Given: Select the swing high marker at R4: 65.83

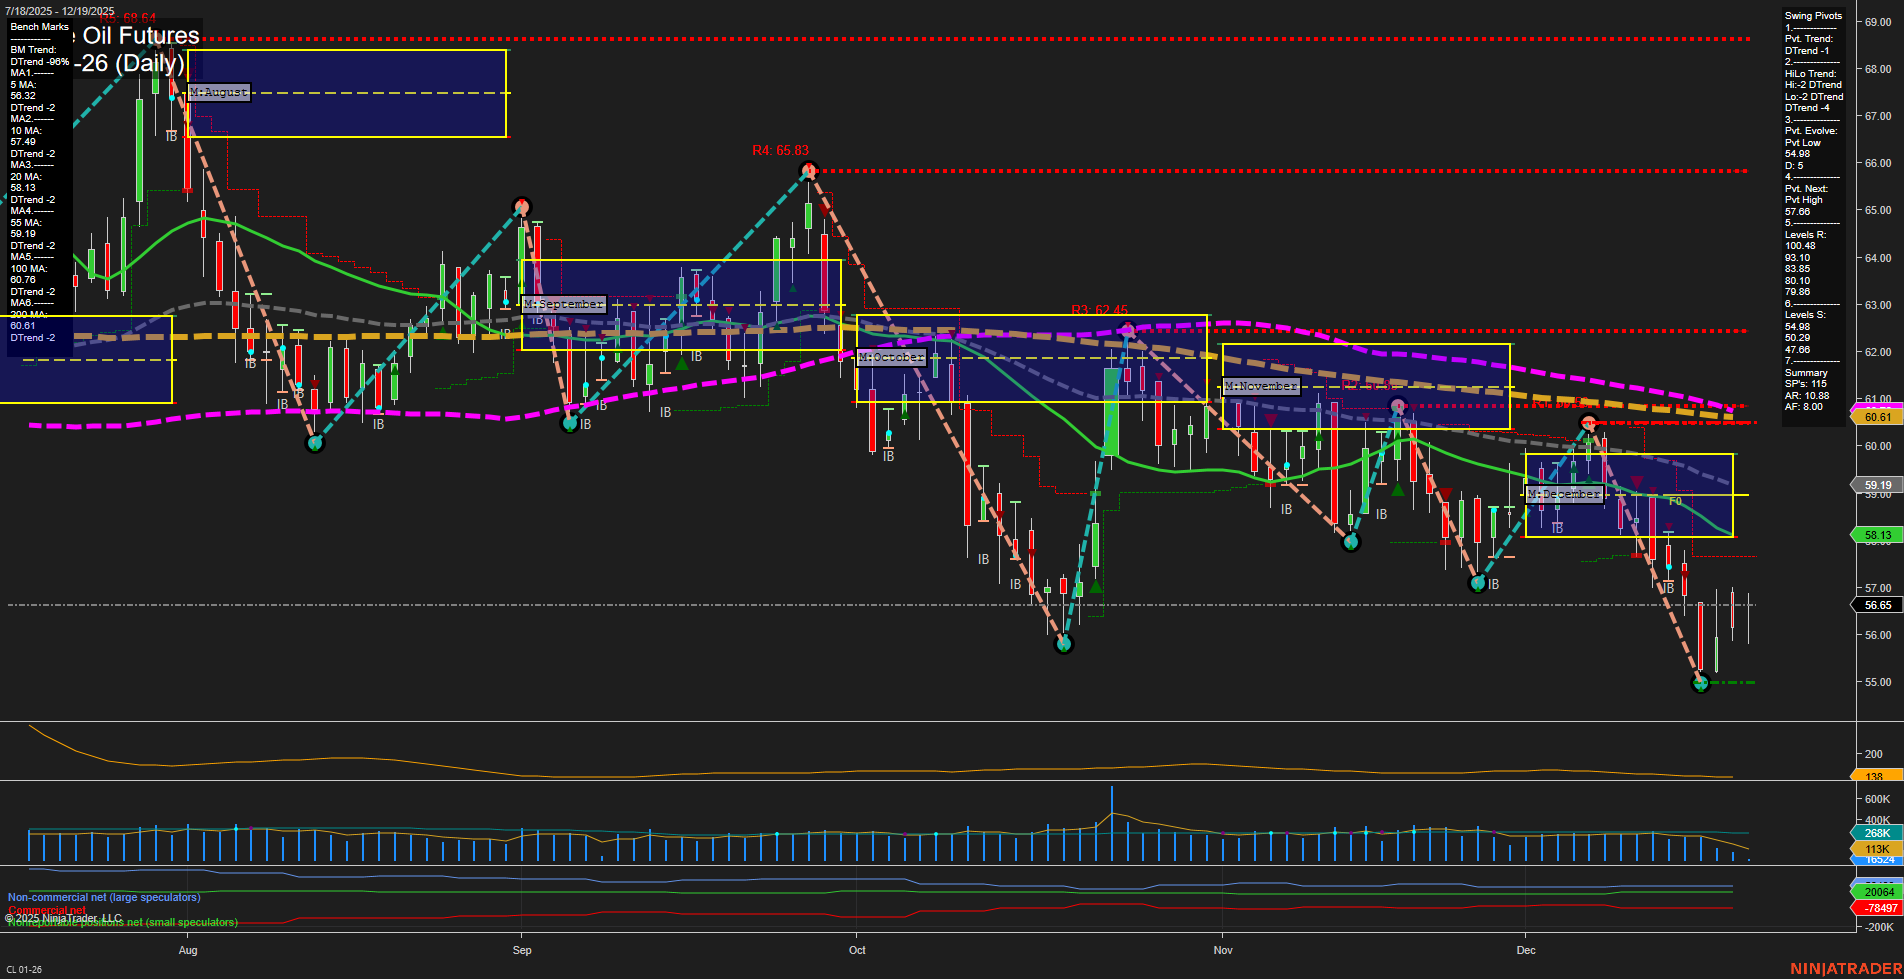Looking at the screenshot, I should point(810,171).
